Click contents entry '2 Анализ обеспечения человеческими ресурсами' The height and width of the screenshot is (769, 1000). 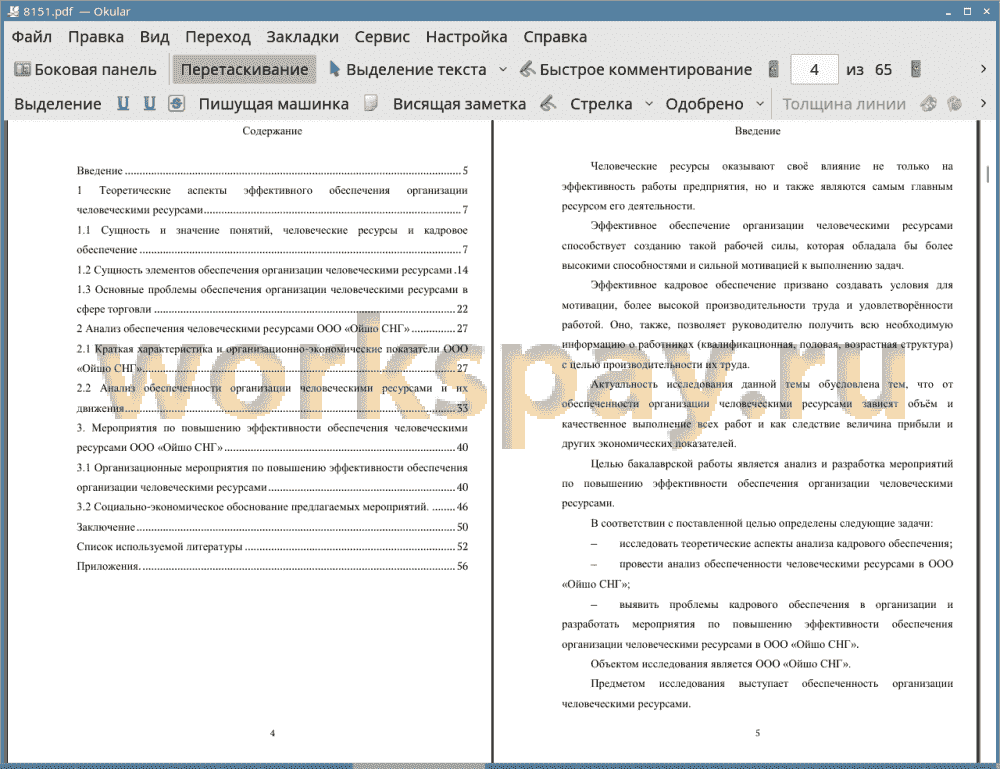(272, 328)
